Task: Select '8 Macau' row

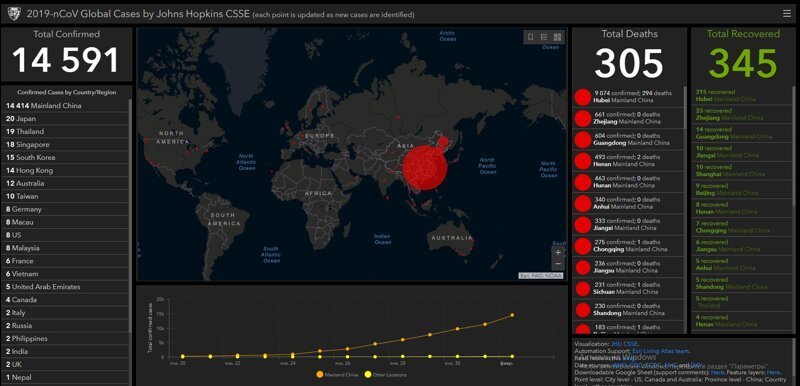Action: (x=65, y=222)
